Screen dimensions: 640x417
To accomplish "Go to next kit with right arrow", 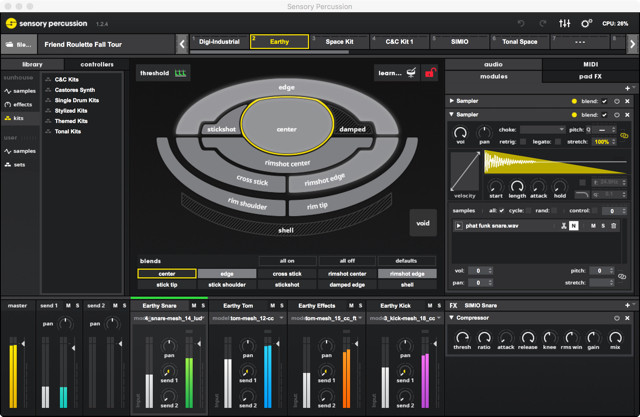I will pyautogui.click(x=632, y=44).
